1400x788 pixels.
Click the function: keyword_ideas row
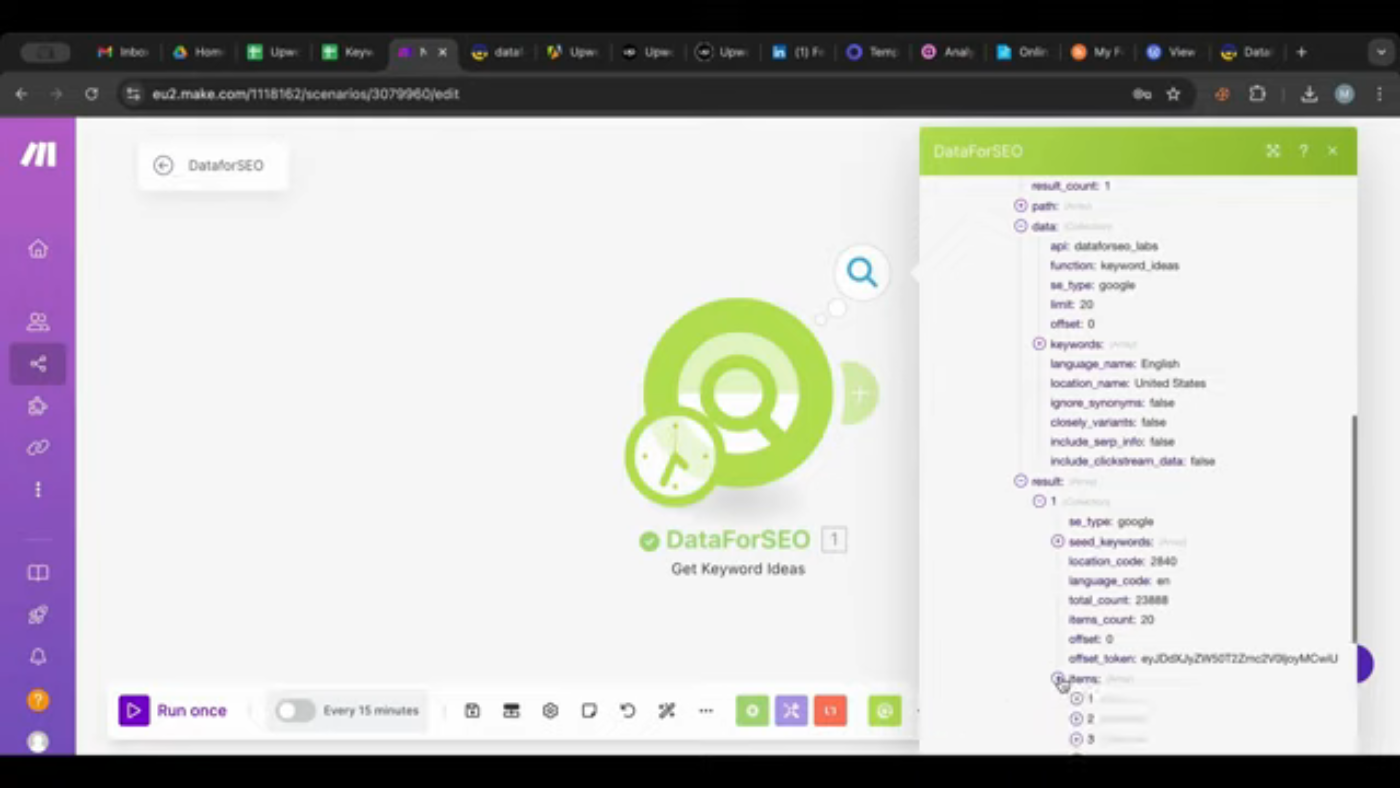(x=1115, y=265)
